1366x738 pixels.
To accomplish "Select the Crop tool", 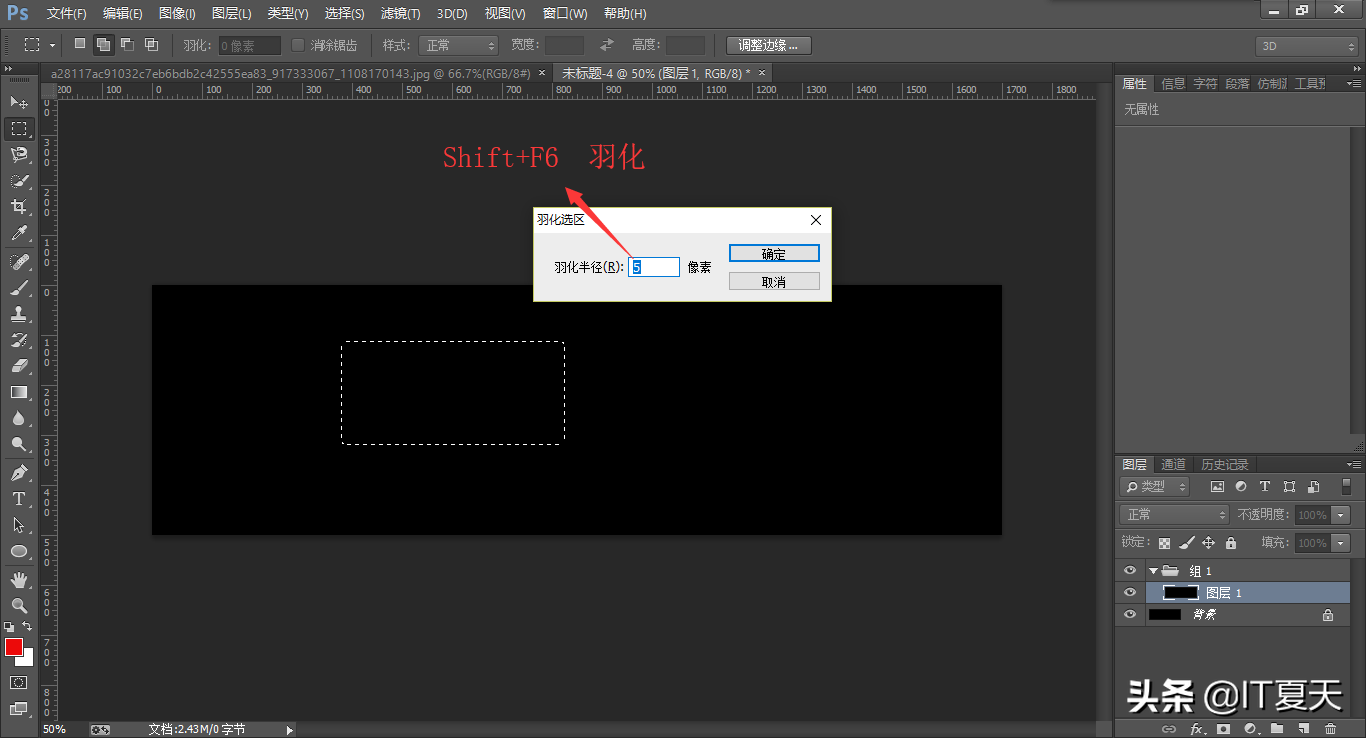I will pos(18,207).
